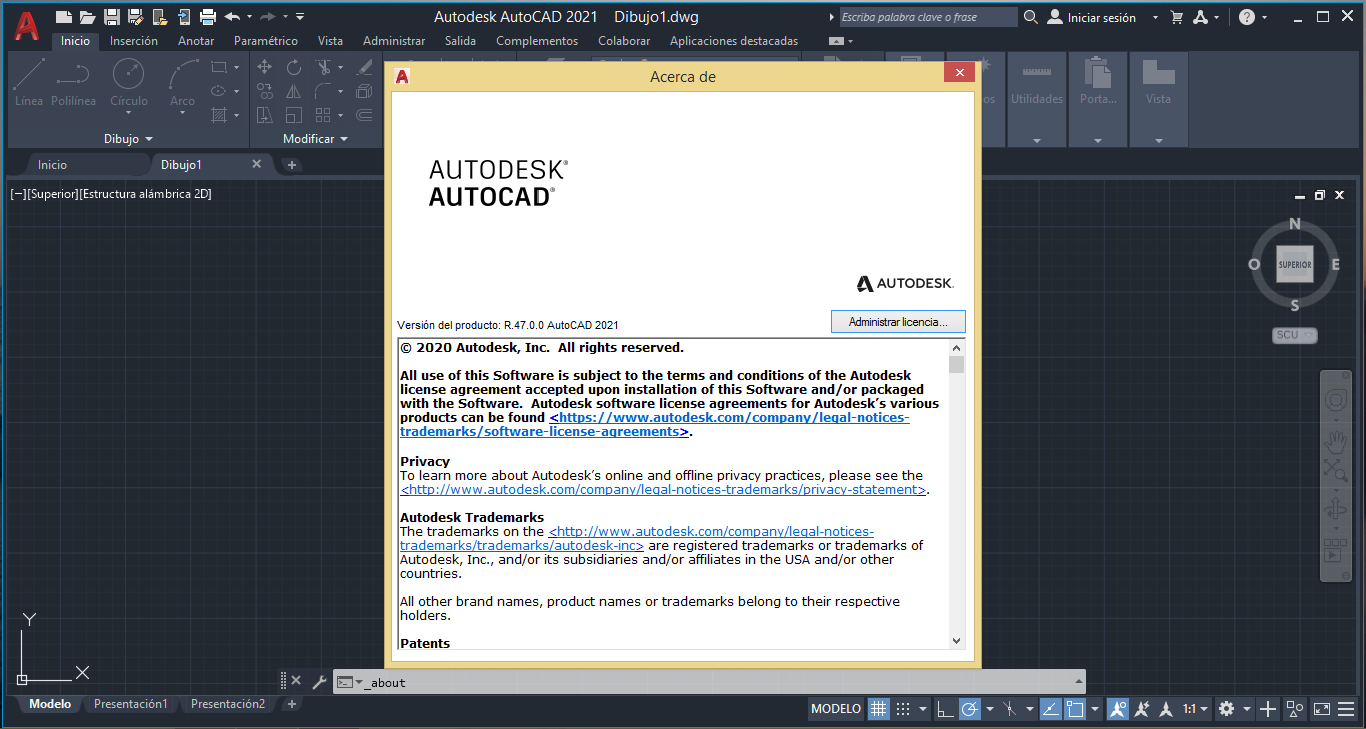Open the Inserción ribbon tab

pyautogui.click(x=134, y=41)
